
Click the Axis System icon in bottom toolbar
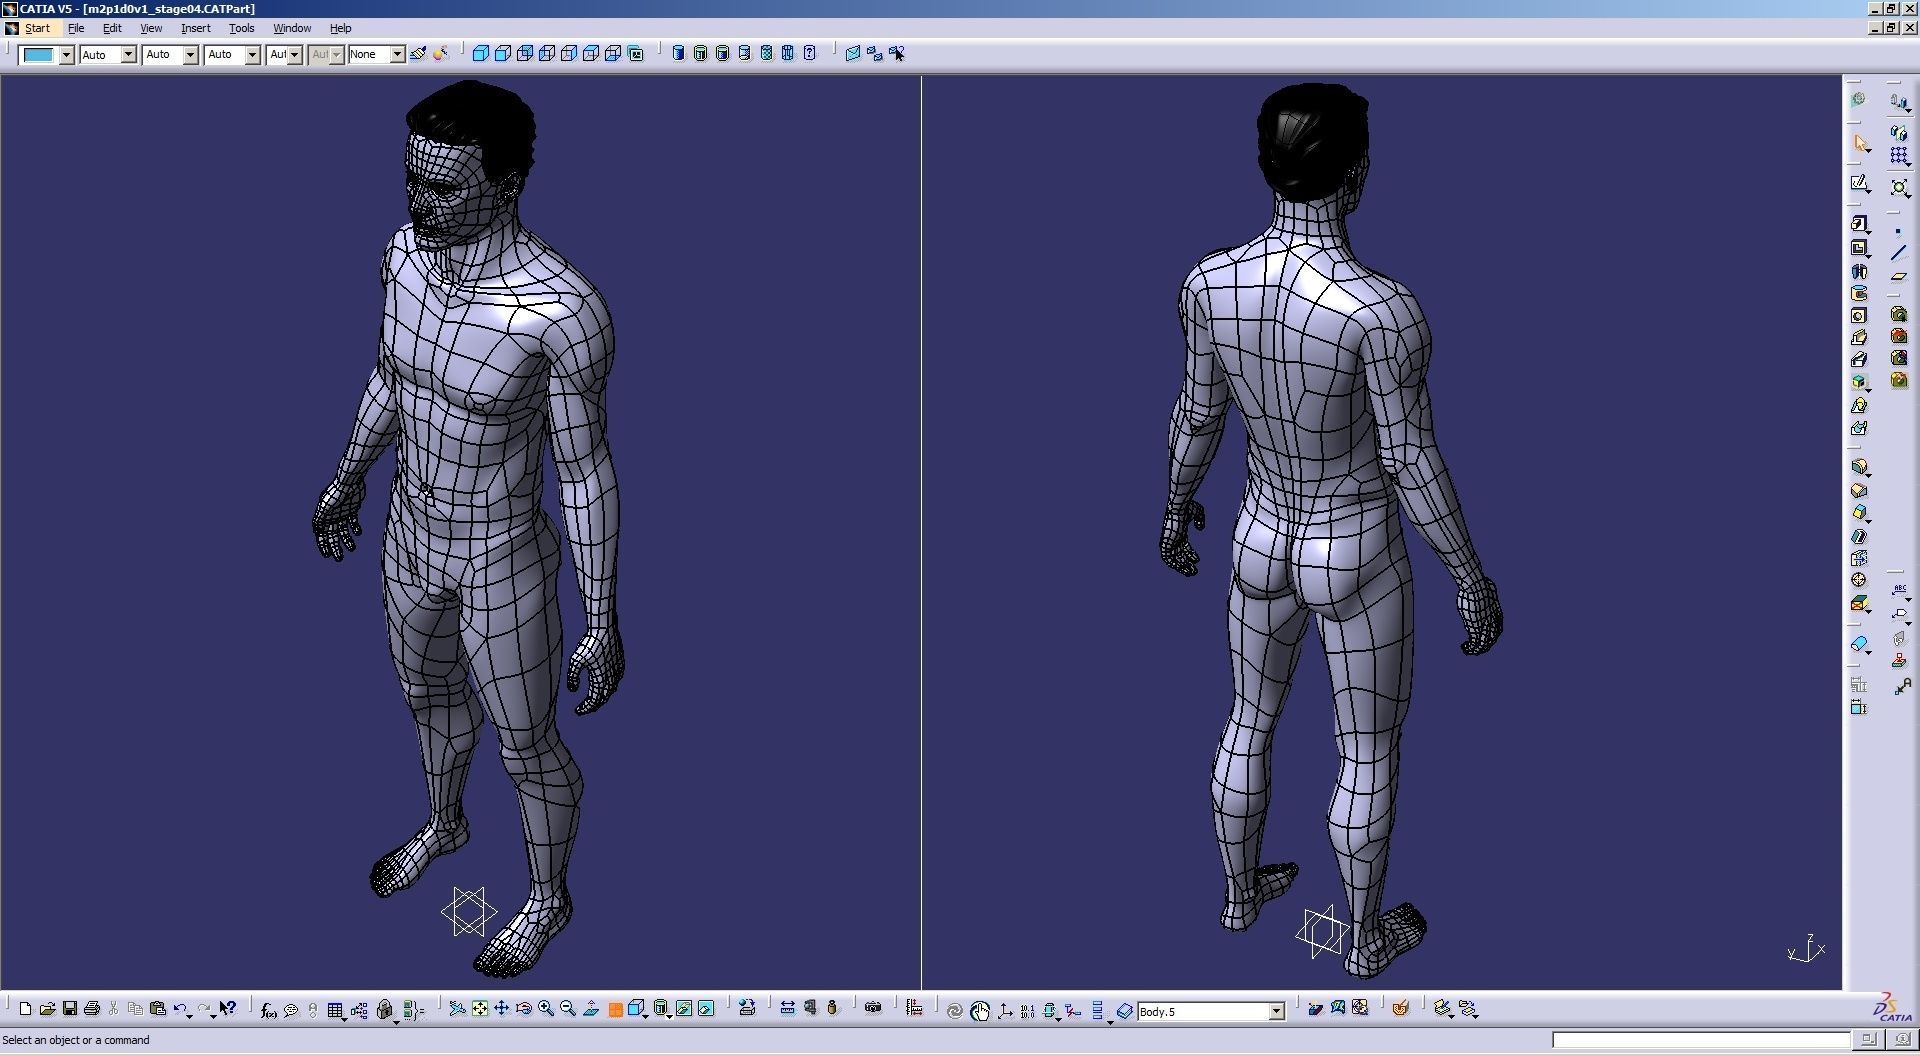click(x=1006, y=1012)
